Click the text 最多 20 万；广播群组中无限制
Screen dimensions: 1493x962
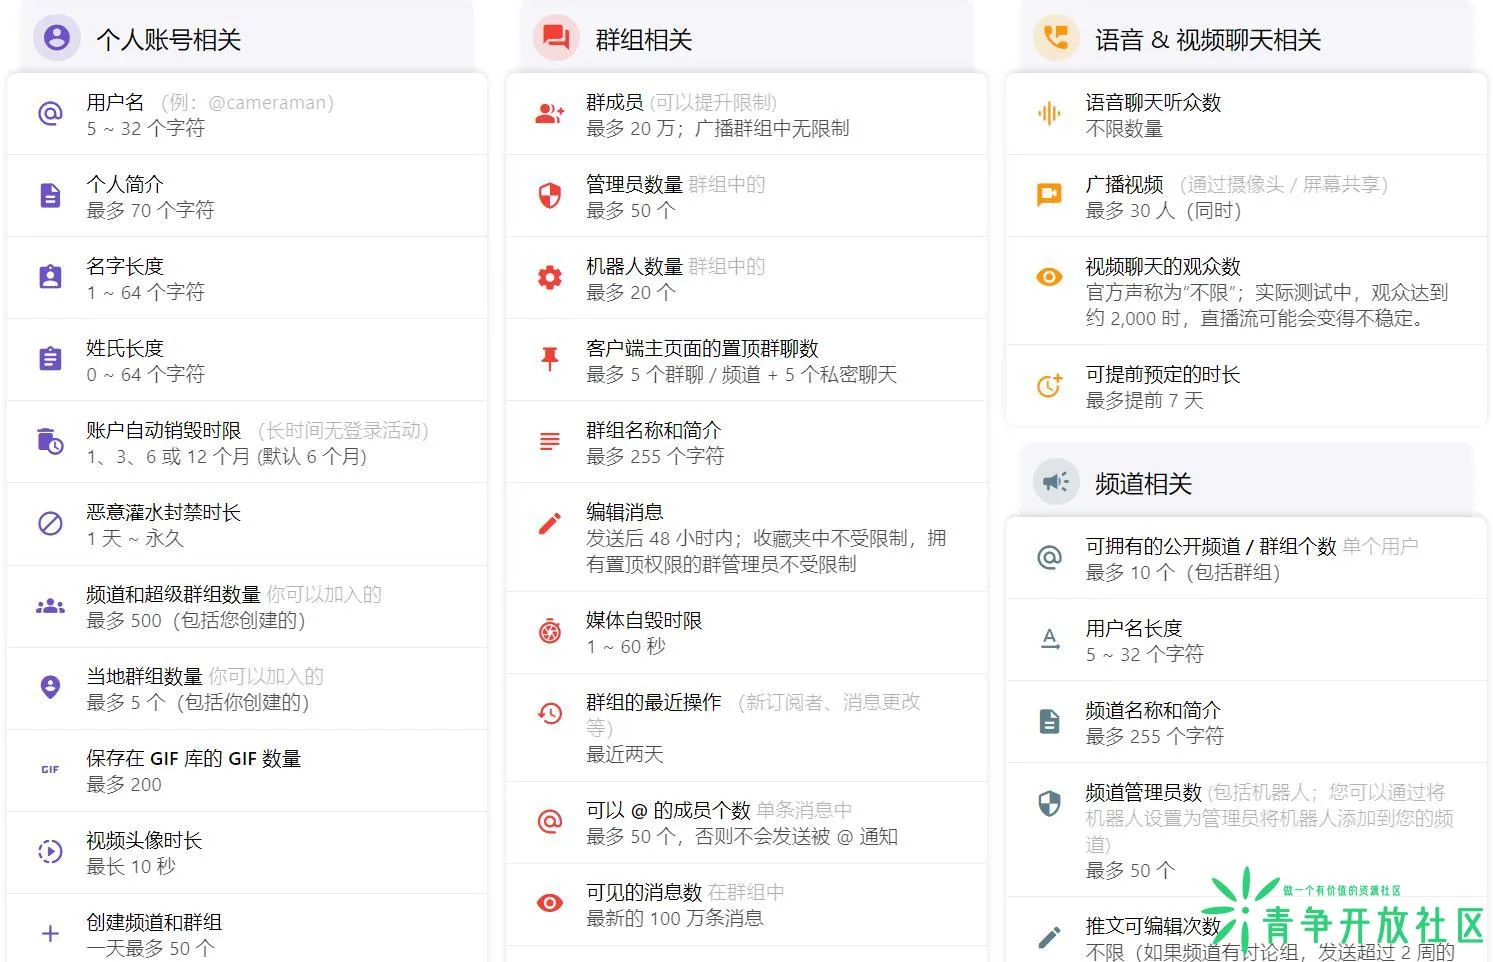click(718, 128)
